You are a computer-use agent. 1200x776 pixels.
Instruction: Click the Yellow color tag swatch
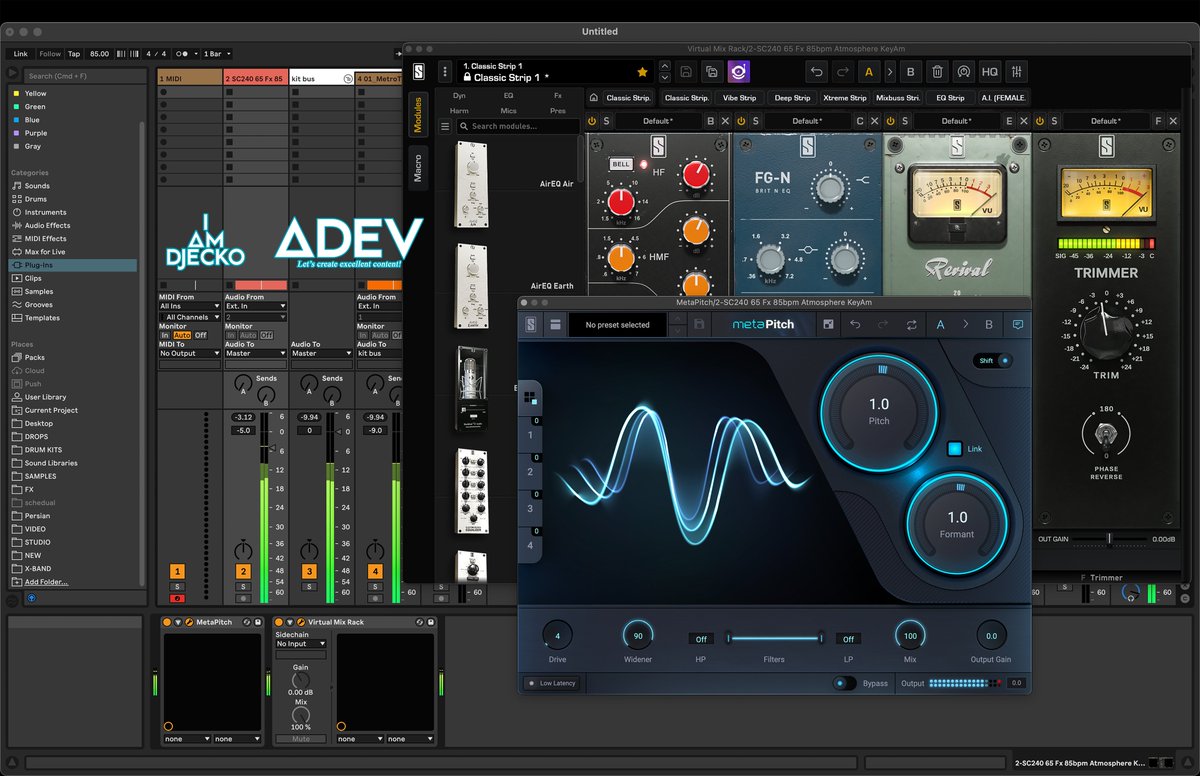pyautogui.click(x=15, y=94)
